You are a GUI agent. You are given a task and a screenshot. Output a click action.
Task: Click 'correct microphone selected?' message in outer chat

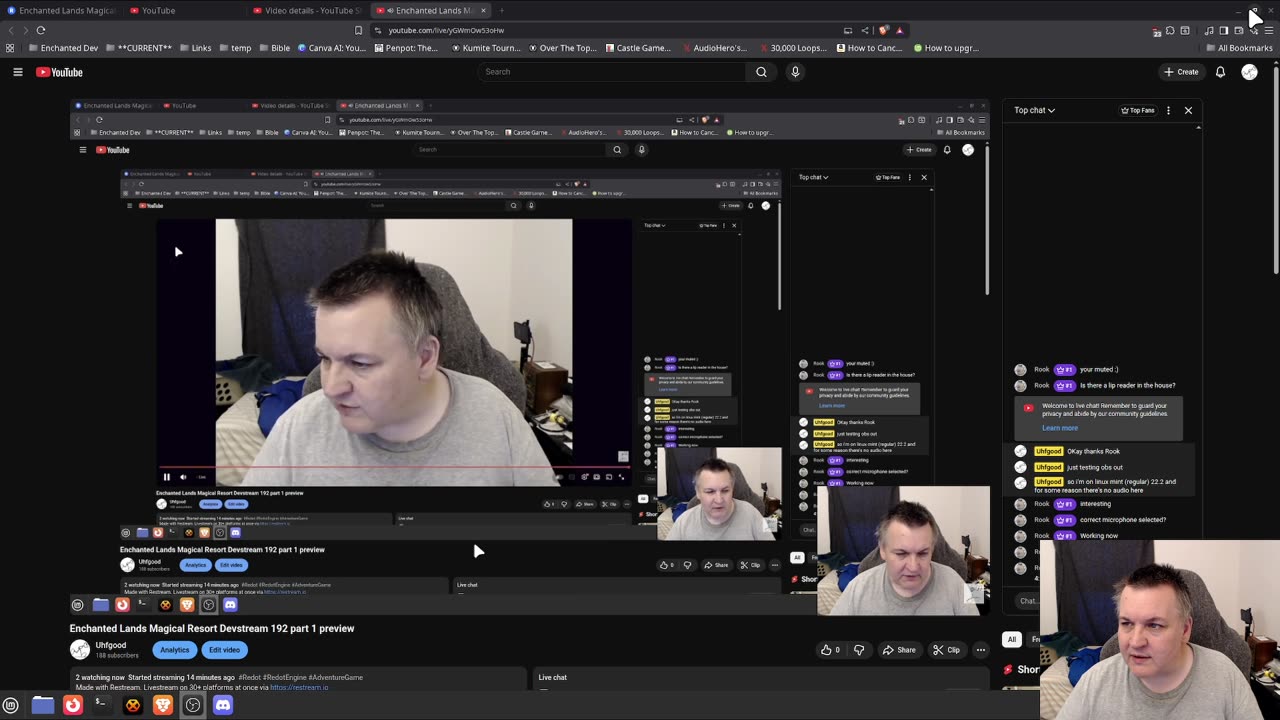[1122, 520]
